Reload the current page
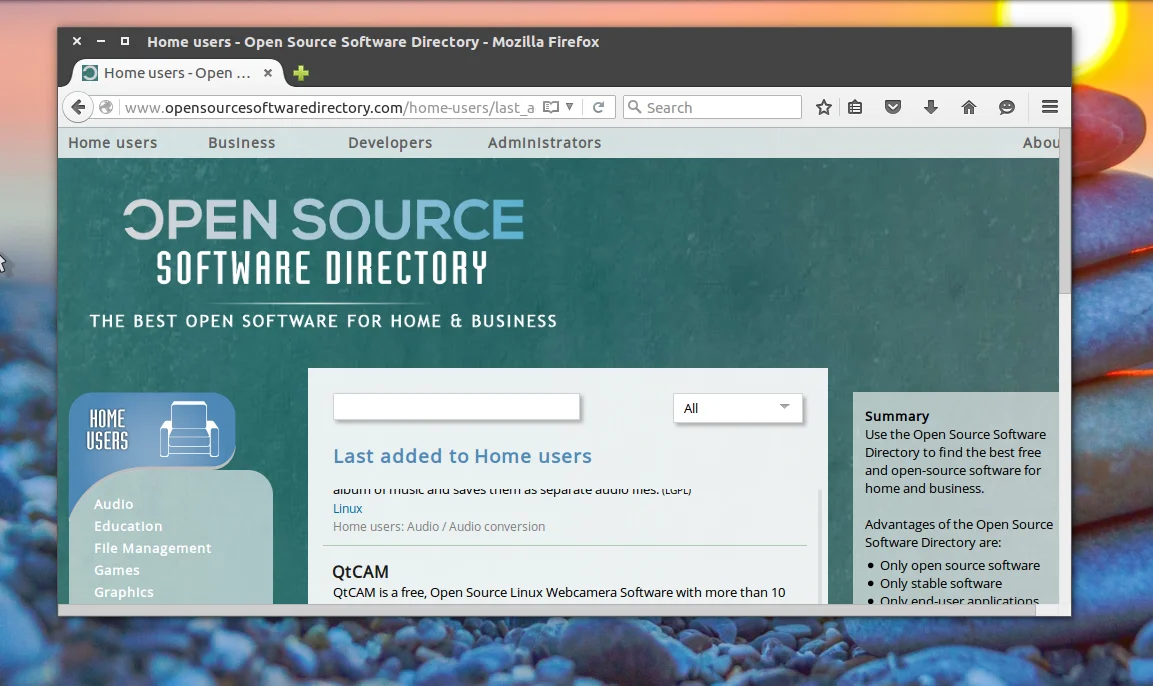Screen dimensions: 1153x686 point(599,107)
